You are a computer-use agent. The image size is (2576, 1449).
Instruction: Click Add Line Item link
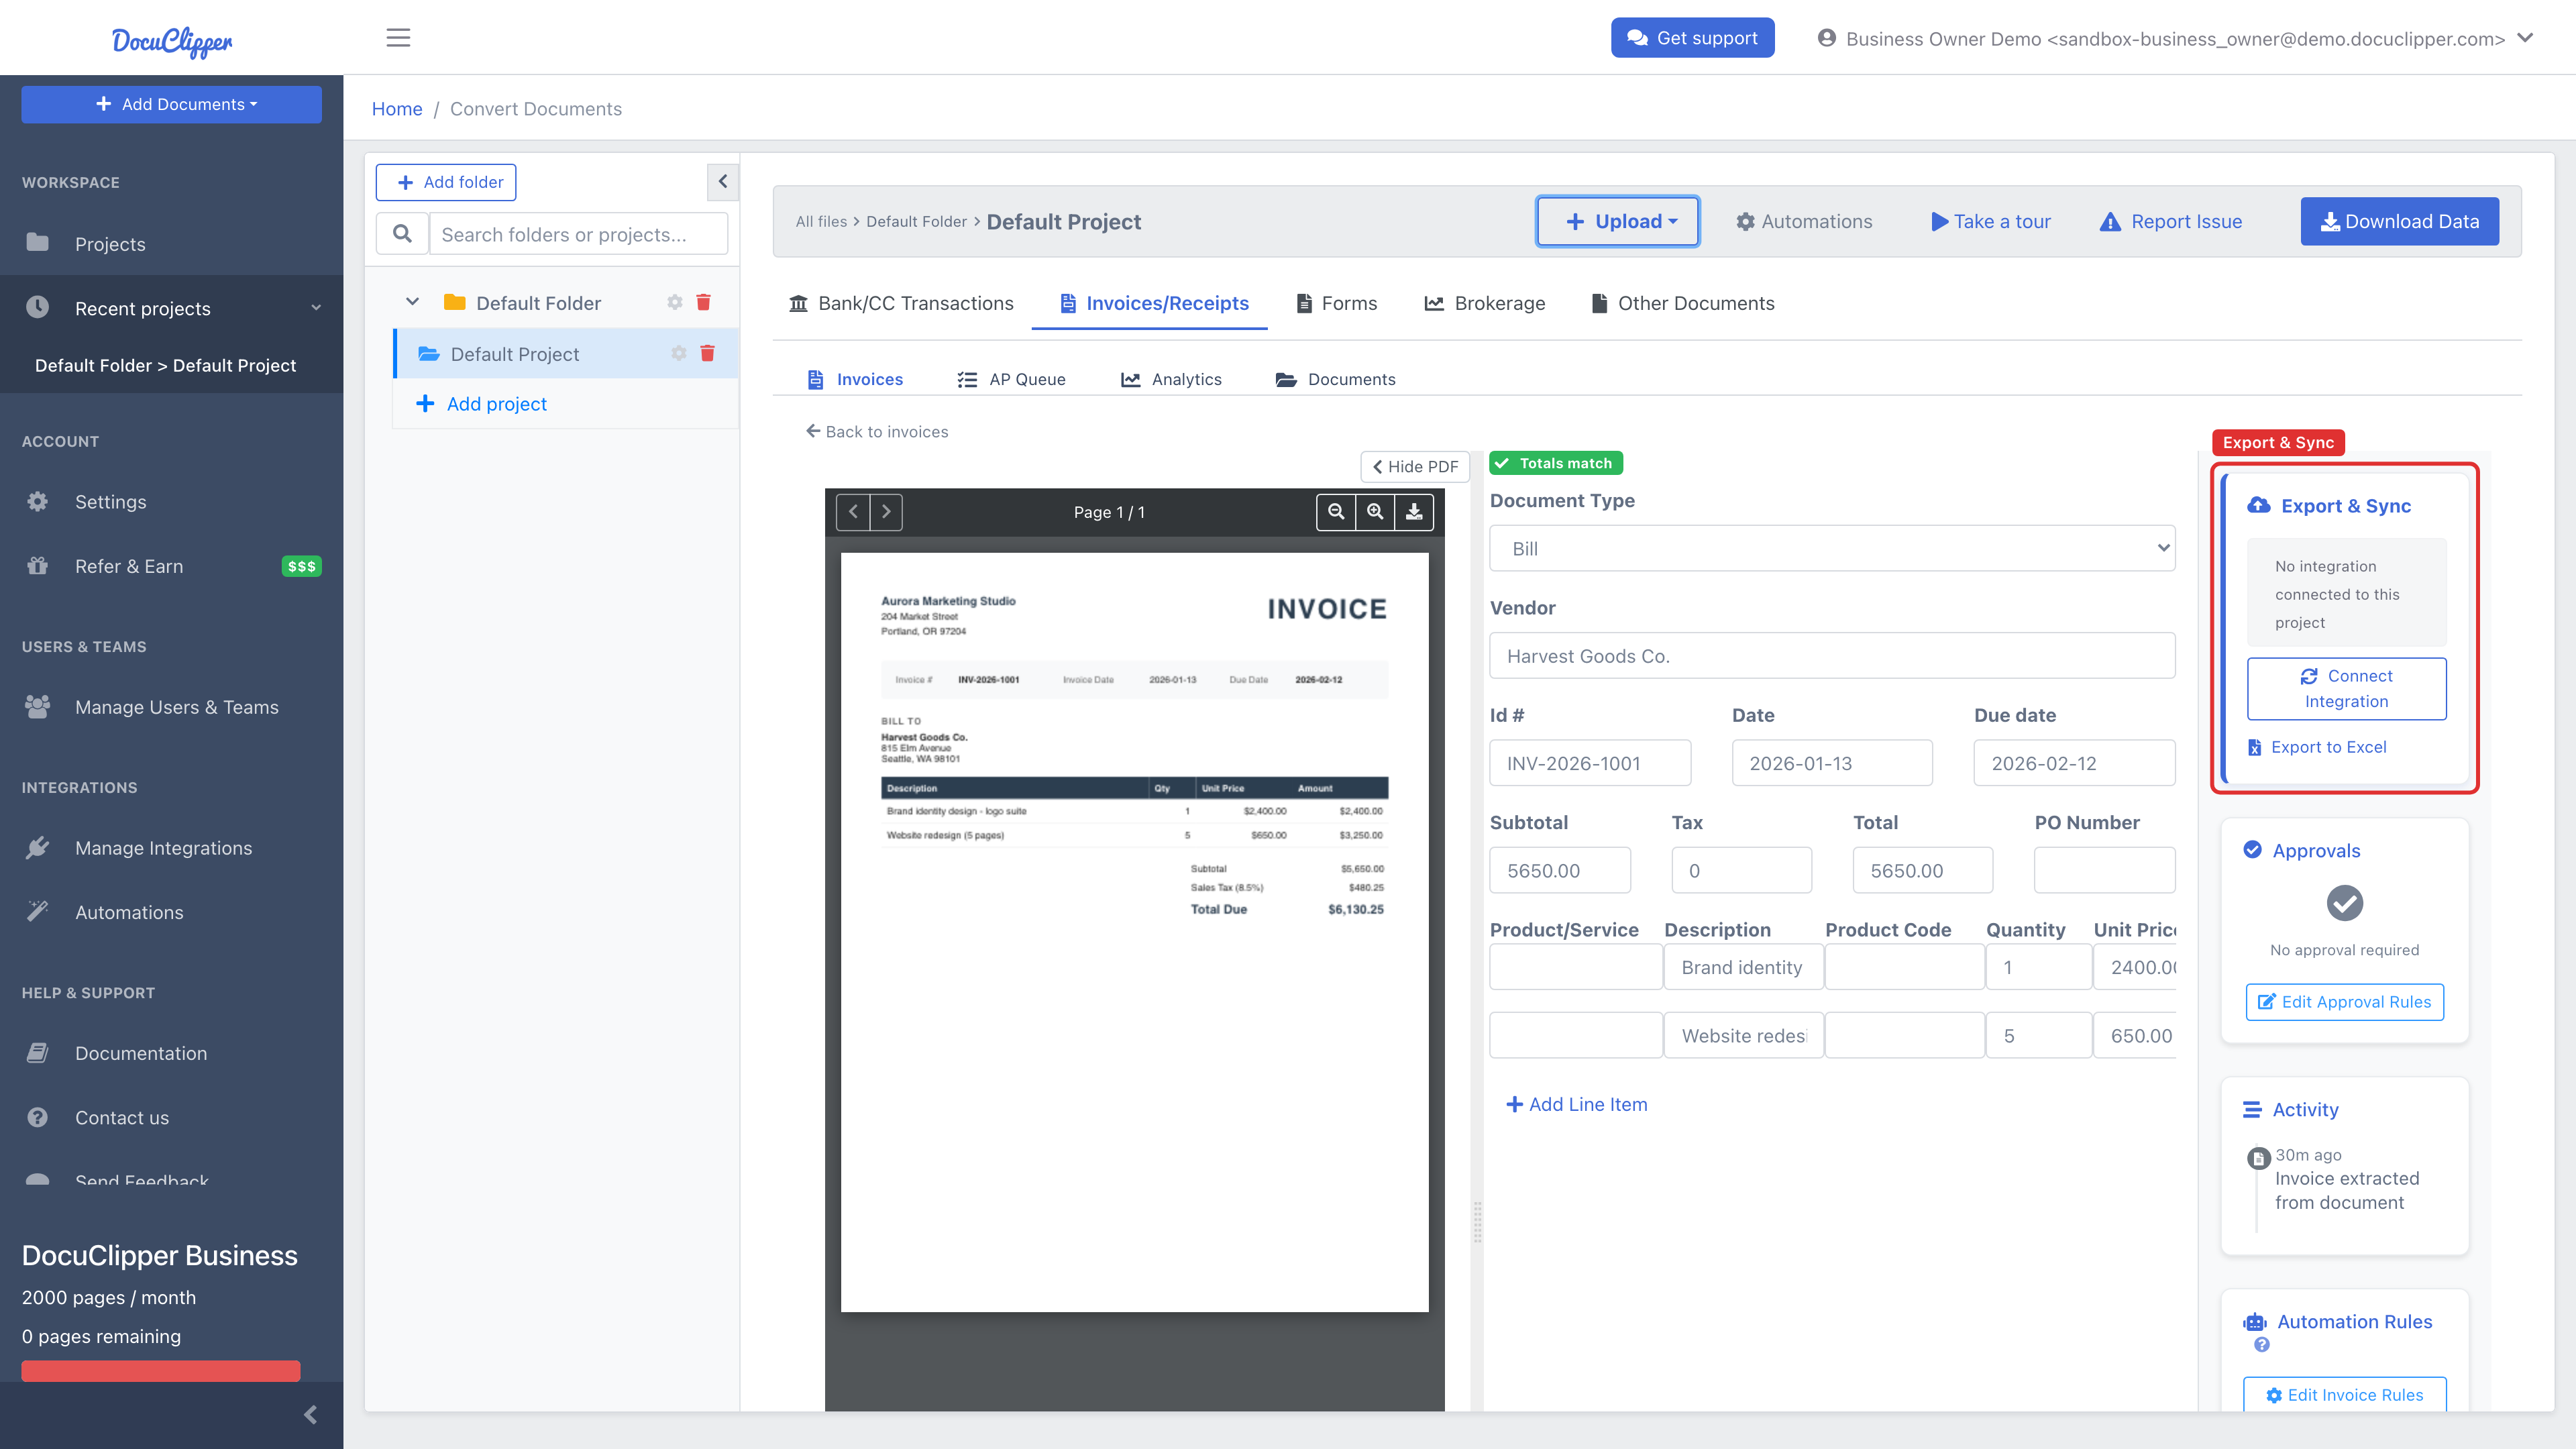click(1576, 1104)
